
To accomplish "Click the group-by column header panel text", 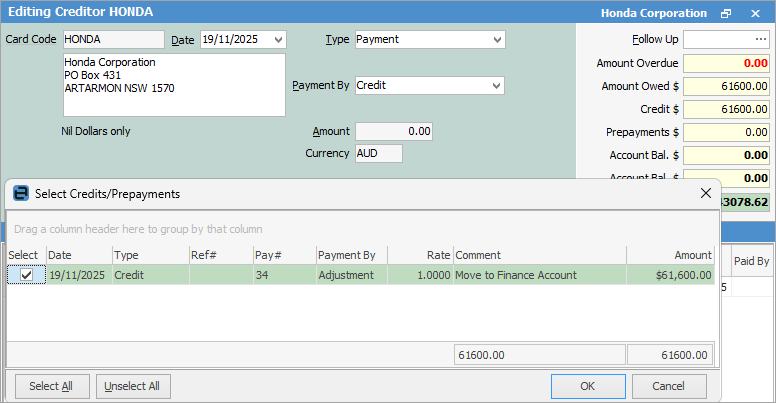I will [138, 229].
